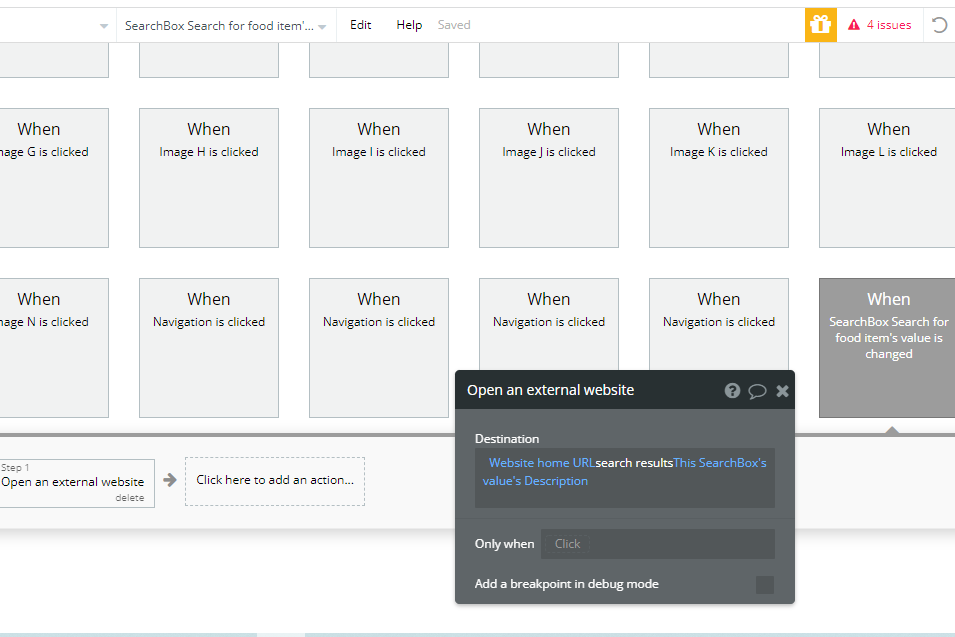Click the Destination label
The height and width of the screenshot is (637, 955).
507,438
